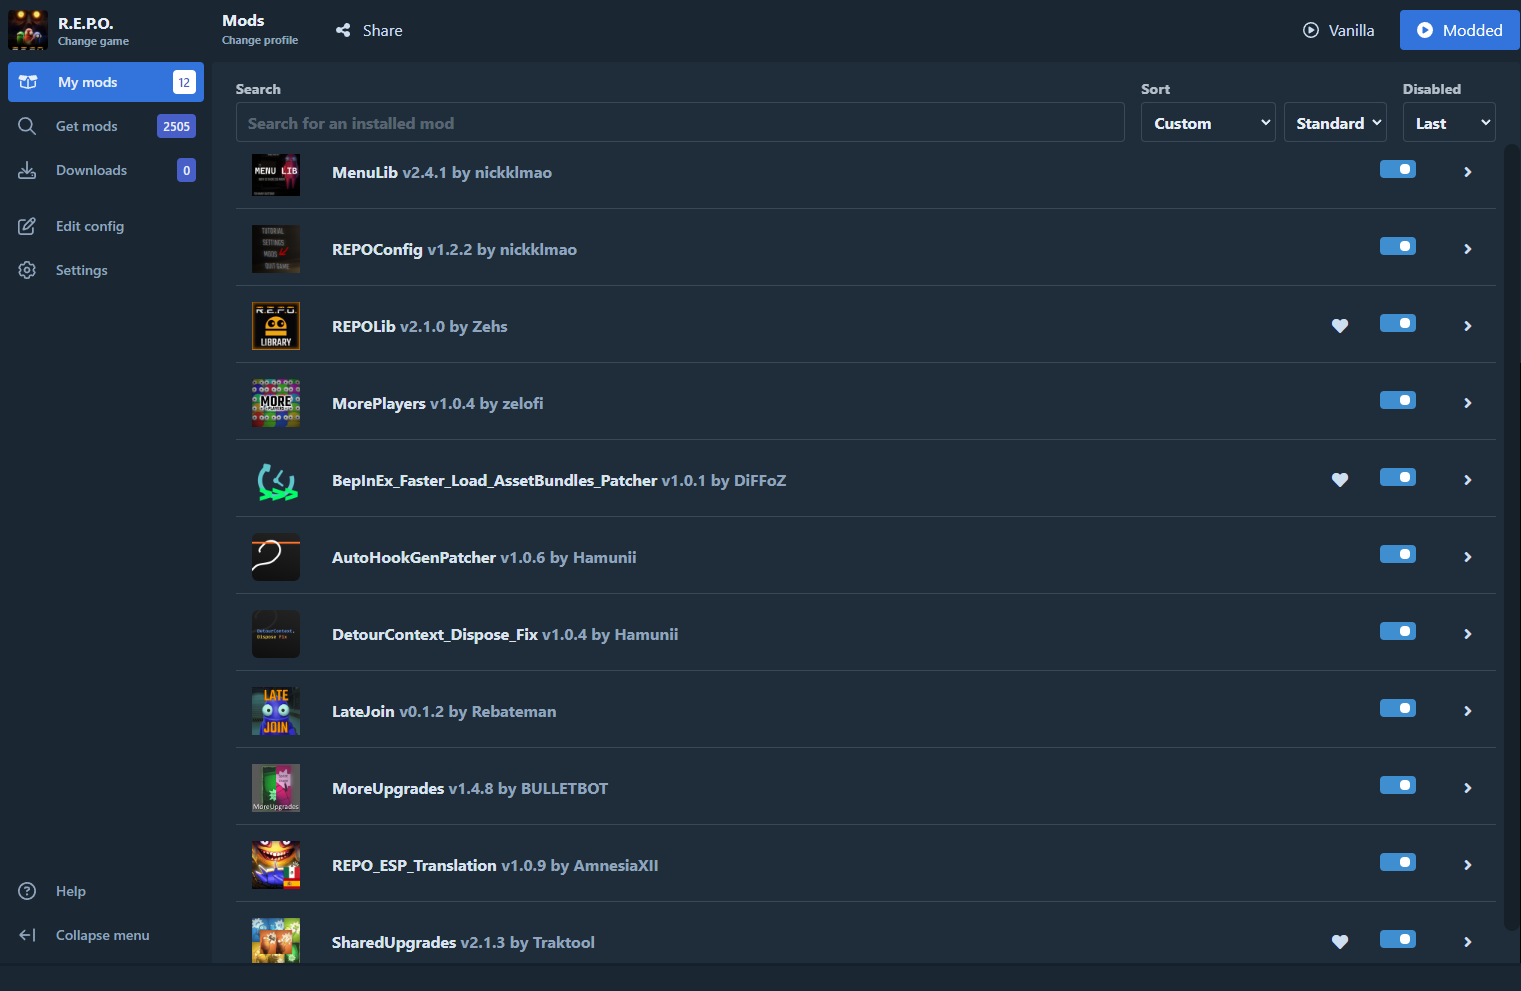The width and height of the screenshot is (1521, 991).
Task: Click the Collapse menu arrow icon
Action: (x=27, y=935)
